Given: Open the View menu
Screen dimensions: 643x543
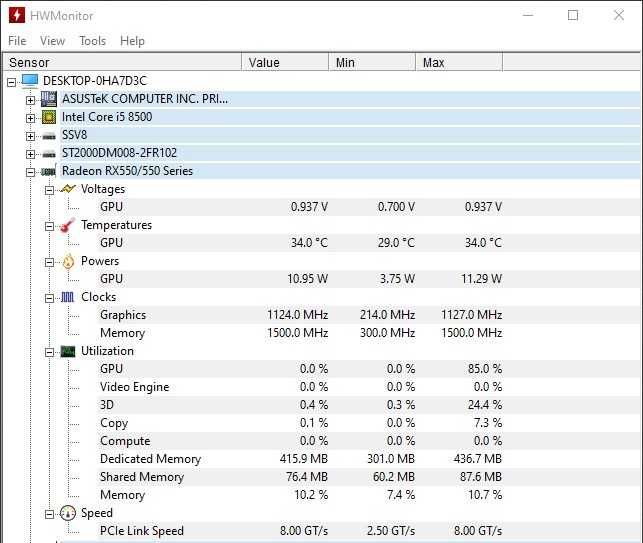Looking at the screenshot, I should (x=52, y=41).
